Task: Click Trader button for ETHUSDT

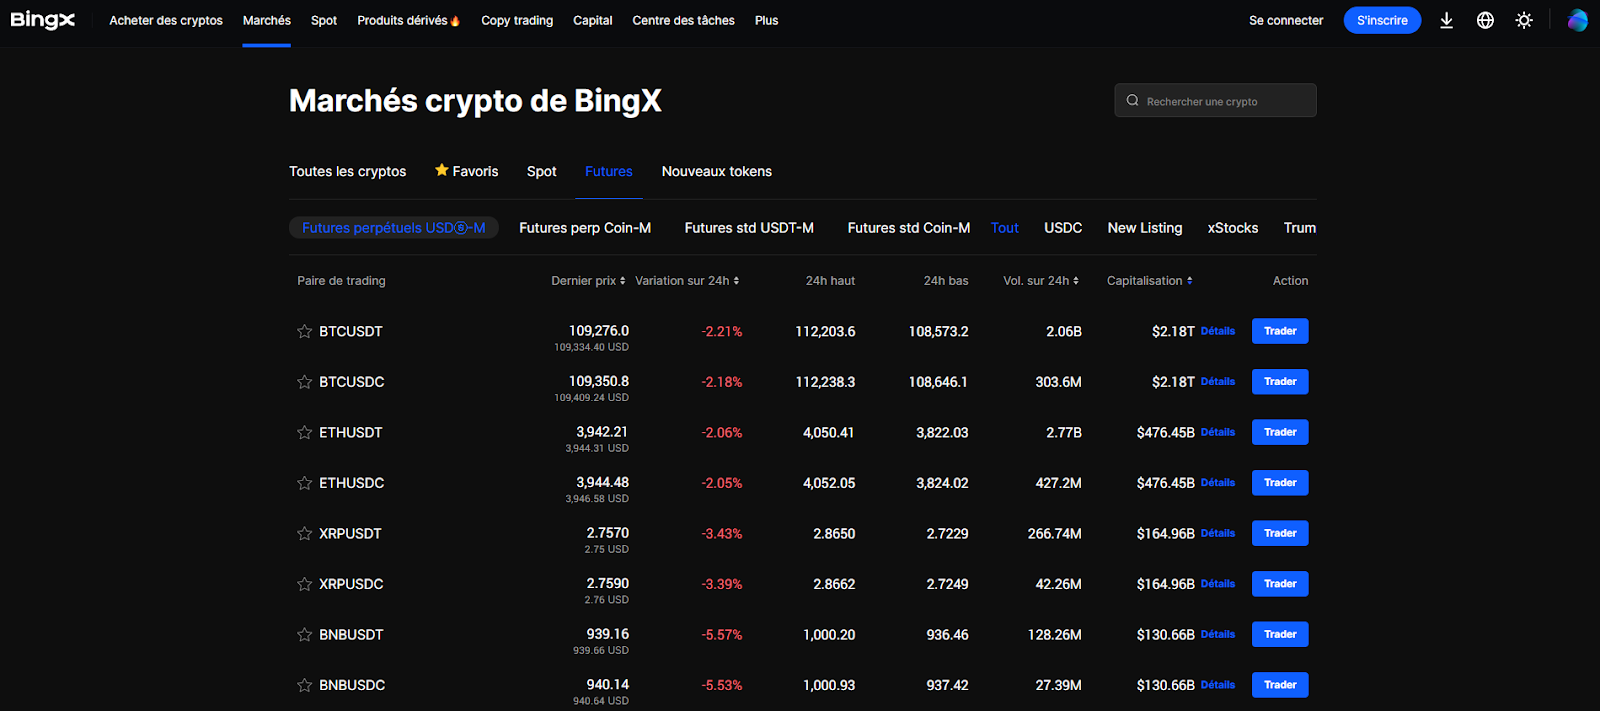Action: [x=1280, y=432]
